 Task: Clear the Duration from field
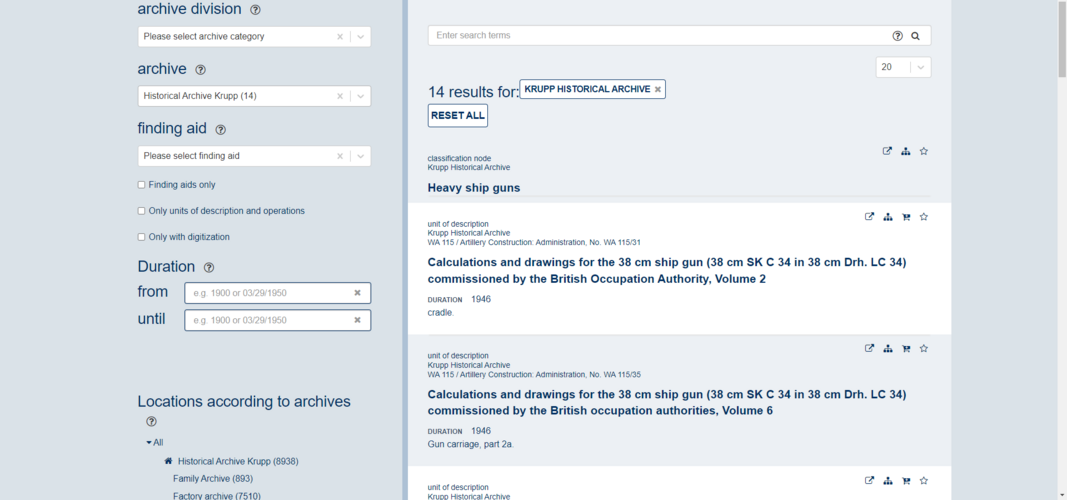(x=357, y=293)
